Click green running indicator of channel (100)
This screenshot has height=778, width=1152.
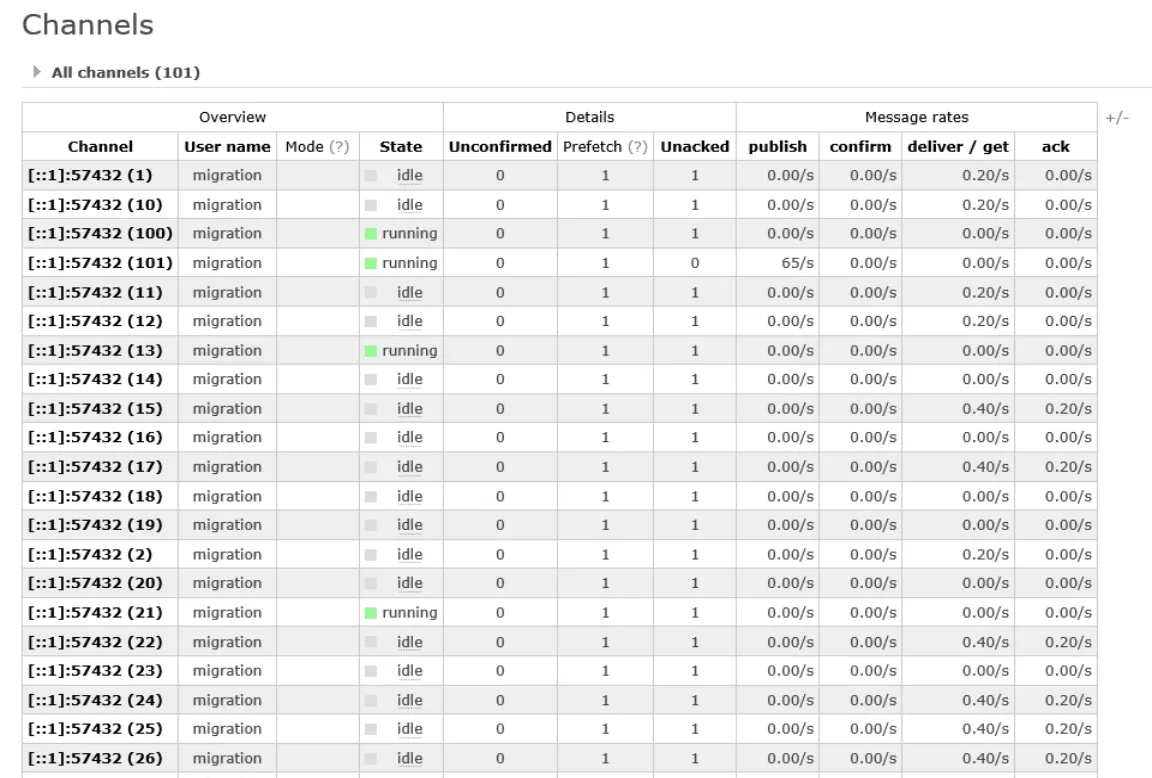point(370,234)
